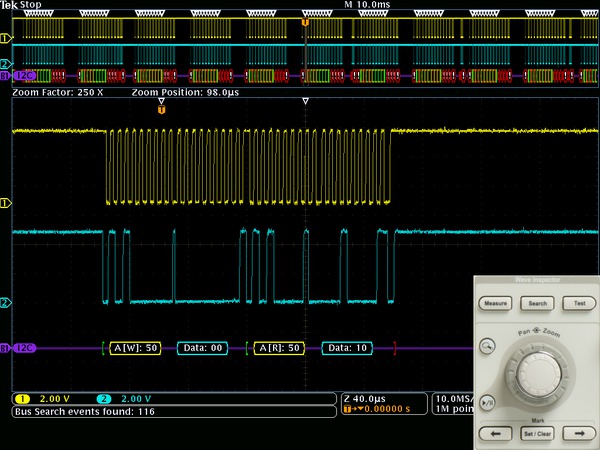Click the orange trigger T marker in zoom view
The height and width of the screenshot is (450, 600).
(161, 108)
